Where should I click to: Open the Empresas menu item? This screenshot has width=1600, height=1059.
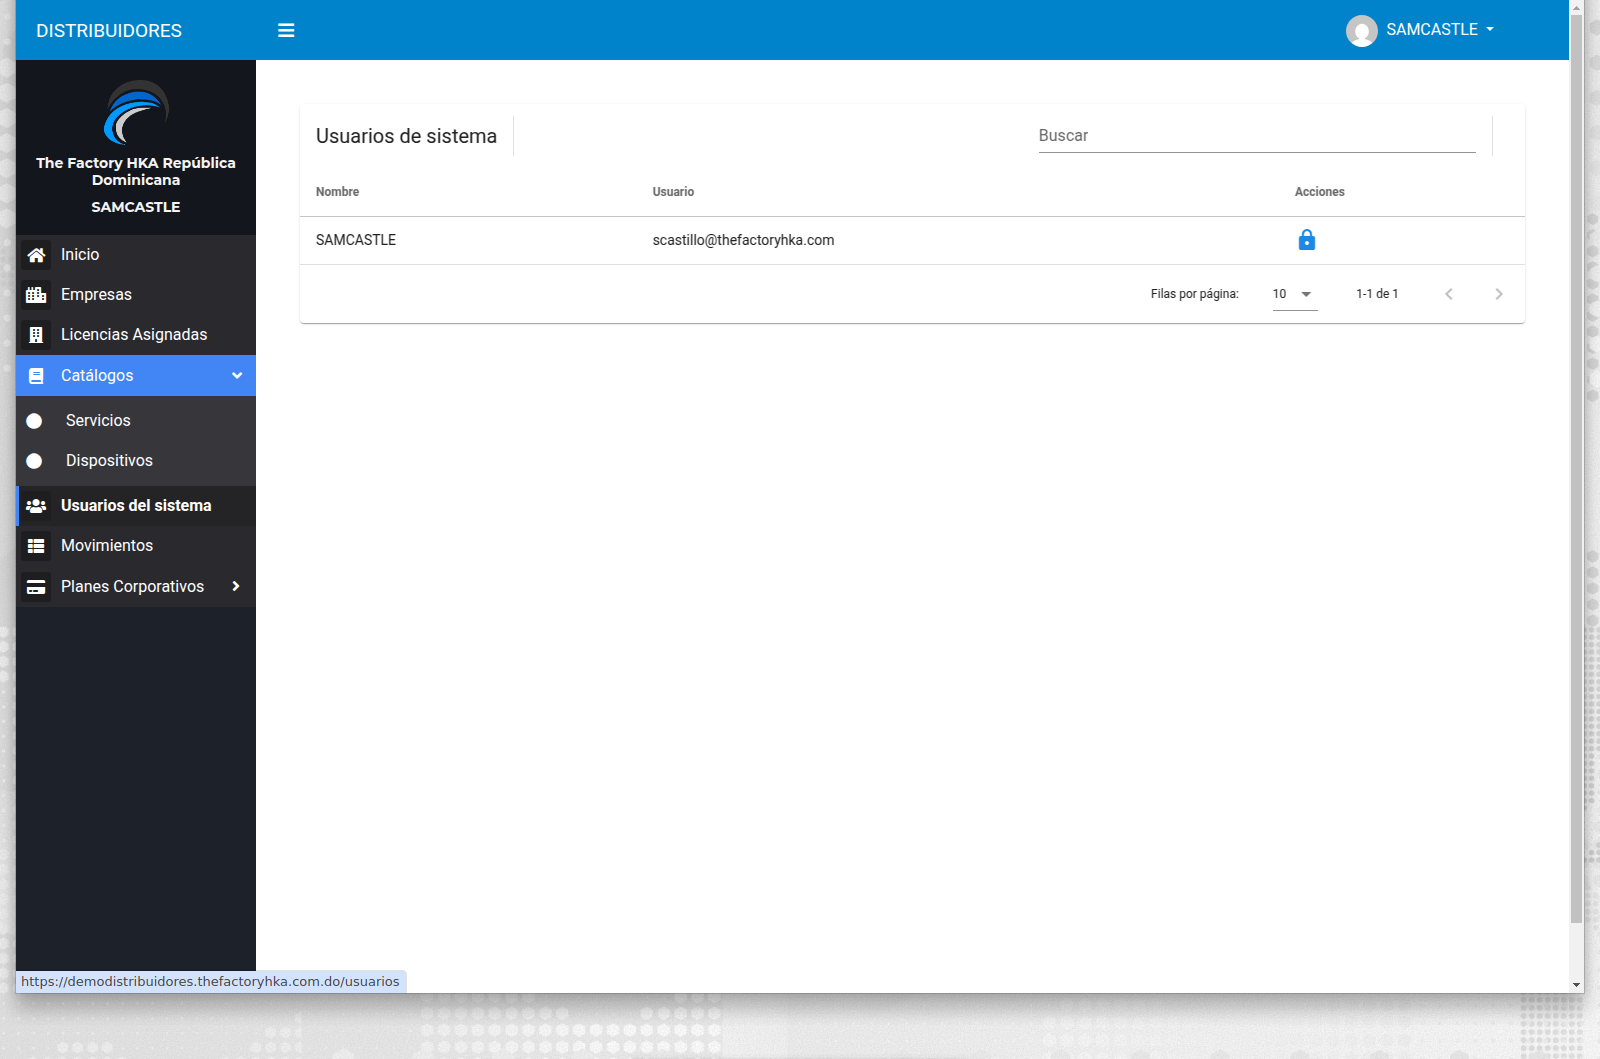[x=136, y=295]
